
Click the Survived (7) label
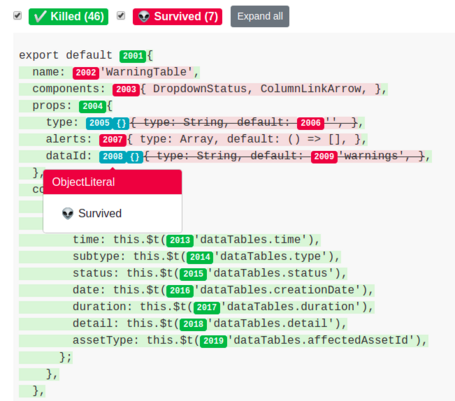[177, 17]
